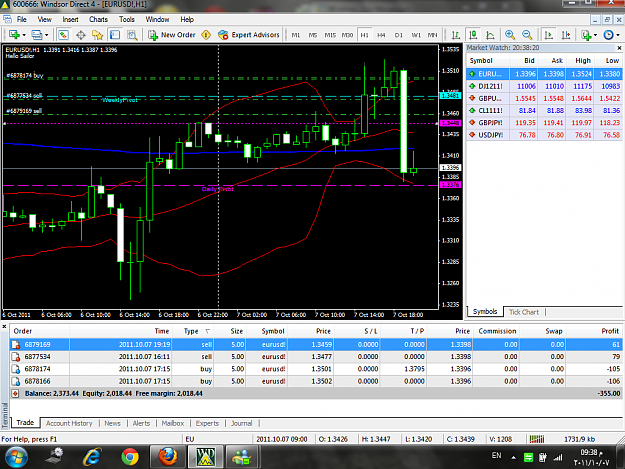Switch chart to D1 timeframe
Screen dimensions: 625x469
coord(399,35)
